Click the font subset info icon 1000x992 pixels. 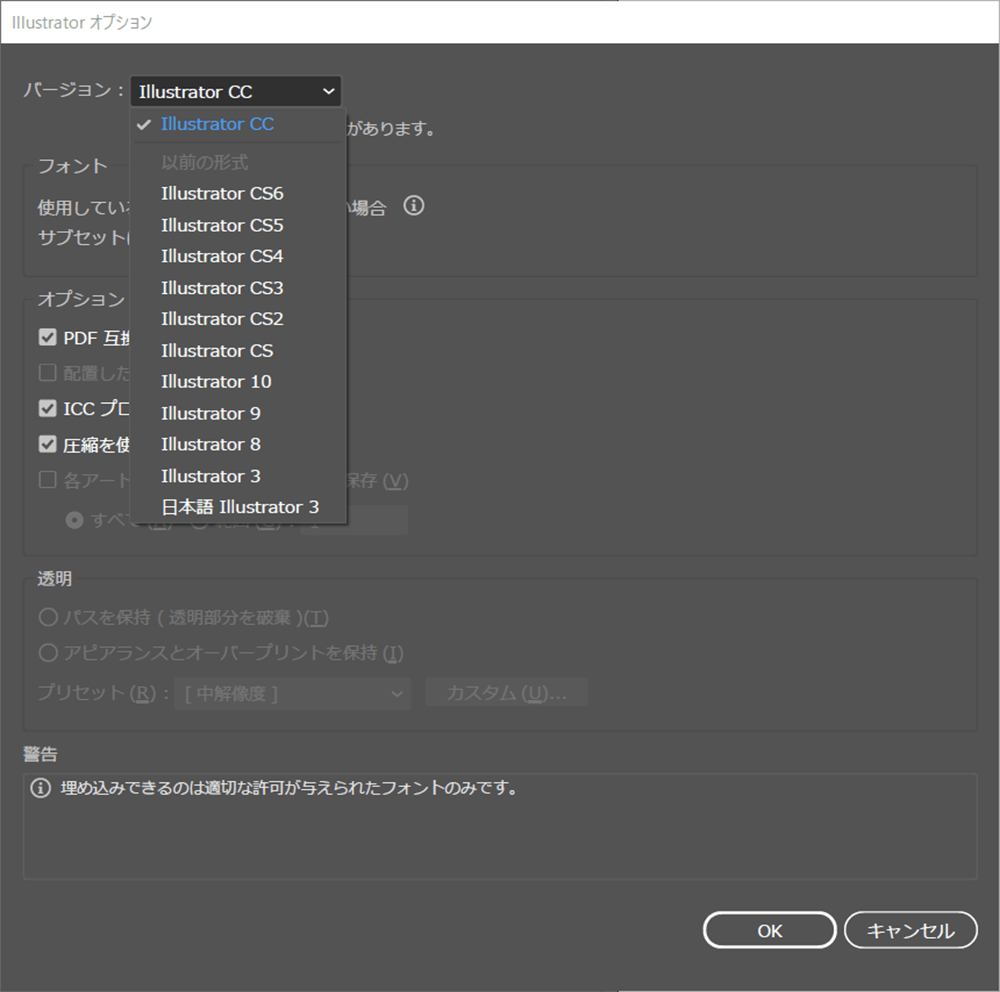[x=413, y=205]
